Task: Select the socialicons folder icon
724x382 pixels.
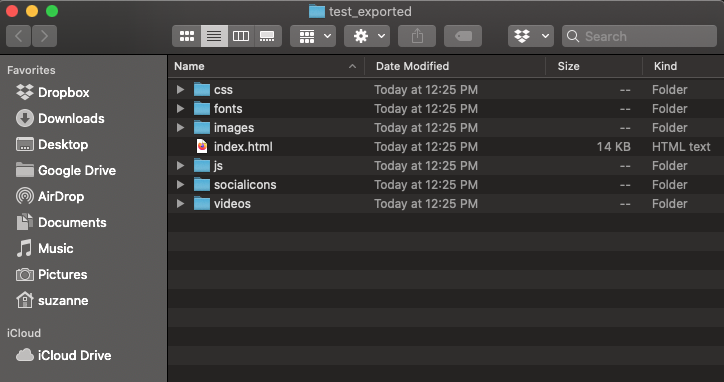Action: [202, 184]
